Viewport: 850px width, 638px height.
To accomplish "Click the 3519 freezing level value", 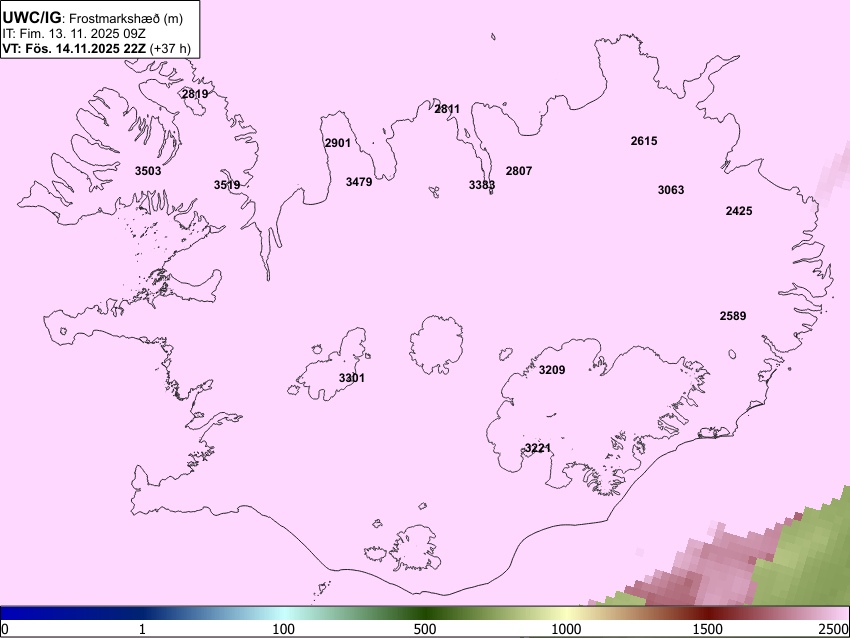I will (x=227, y=185).
